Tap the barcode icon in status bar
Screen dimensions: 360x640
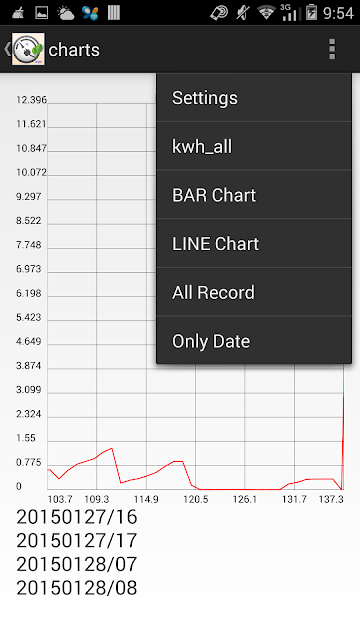click(x=114, y=13)
